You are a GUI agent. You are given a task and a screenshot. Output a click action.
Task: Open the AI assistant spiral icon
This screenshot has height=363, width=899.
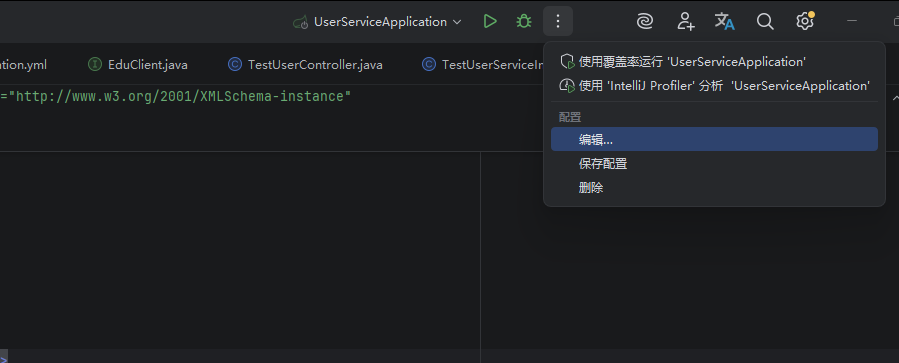[x=645, y=22]
